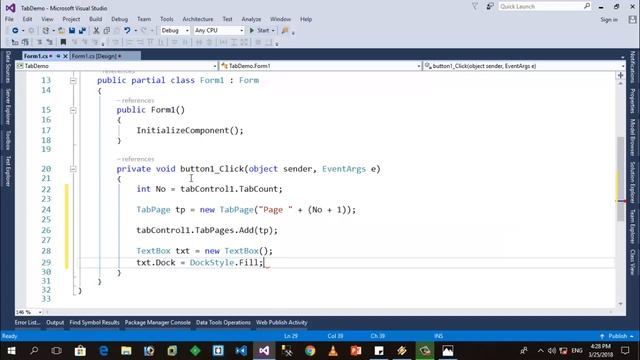This screenshot has width=640, height=360.
Task: Open the Start button dropdown arrow
Action: coord(273,31)
